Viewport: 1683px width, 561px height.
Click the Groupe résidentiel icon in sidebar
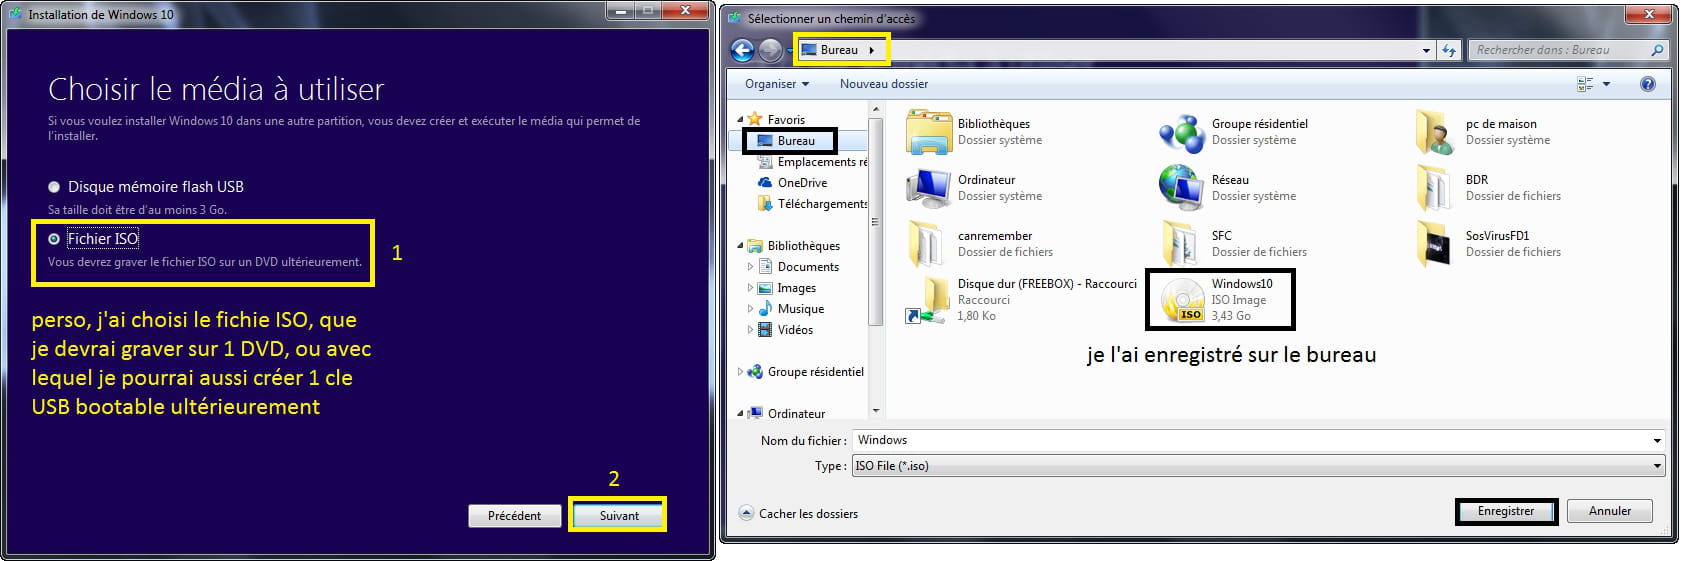coord(756,372)
